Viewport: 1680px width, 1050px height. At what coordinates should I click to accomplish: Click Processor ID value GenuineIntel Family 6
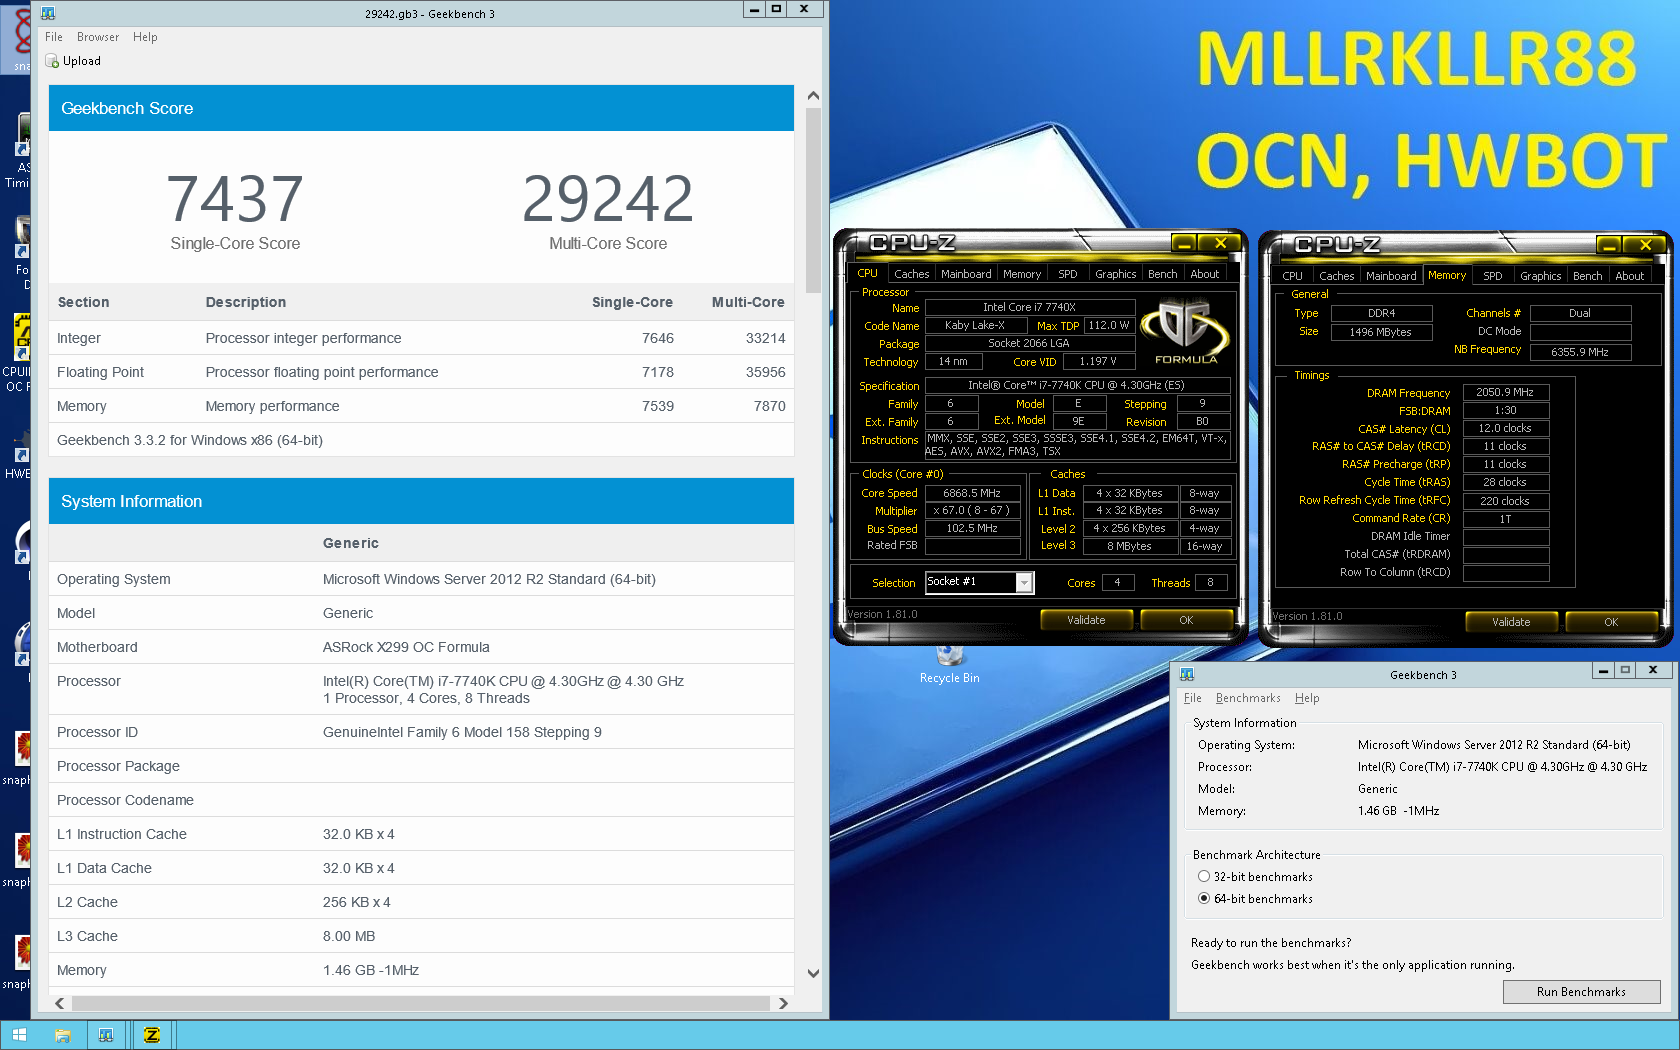[x=462, y=732]
